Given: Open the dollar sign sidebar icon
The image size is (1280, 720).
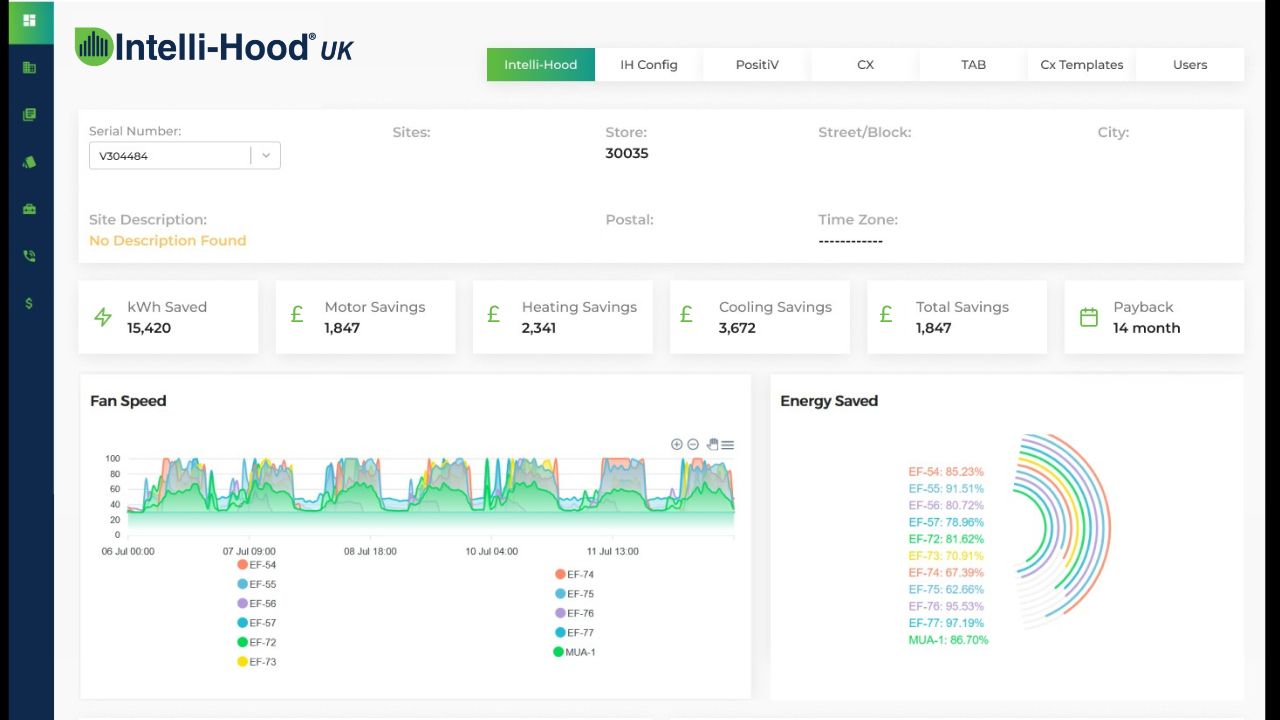Looking at the screenshot, I should click(x=29, y=303).
